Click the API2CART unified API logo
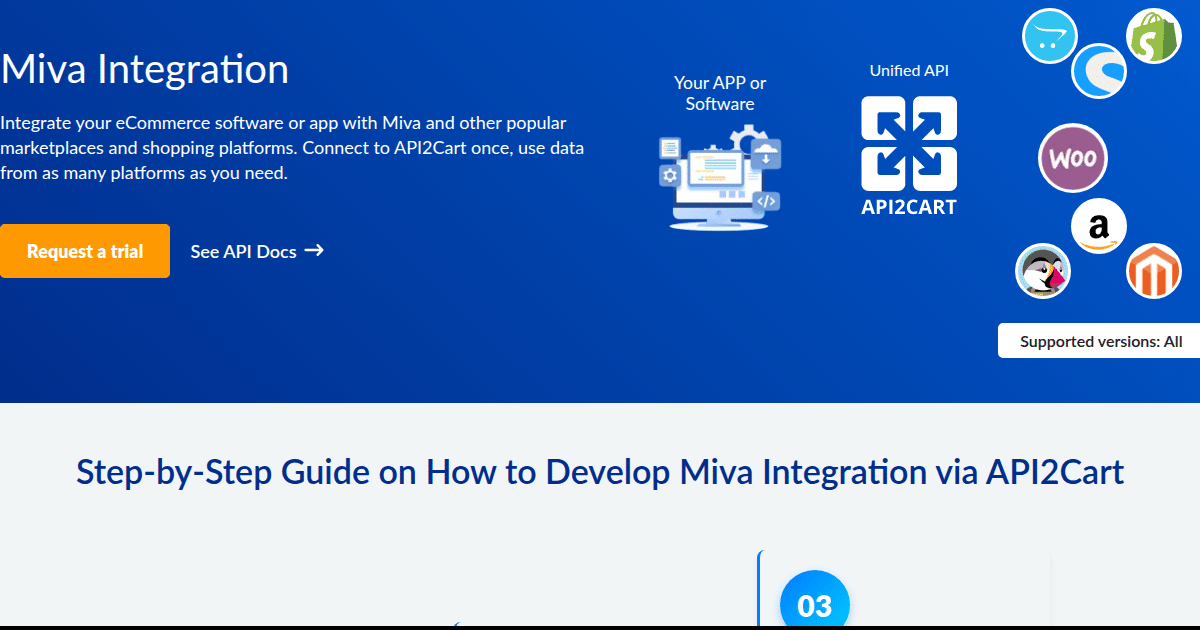The width and height of the screenshot is (1200, 630). (x=909, y=157)
